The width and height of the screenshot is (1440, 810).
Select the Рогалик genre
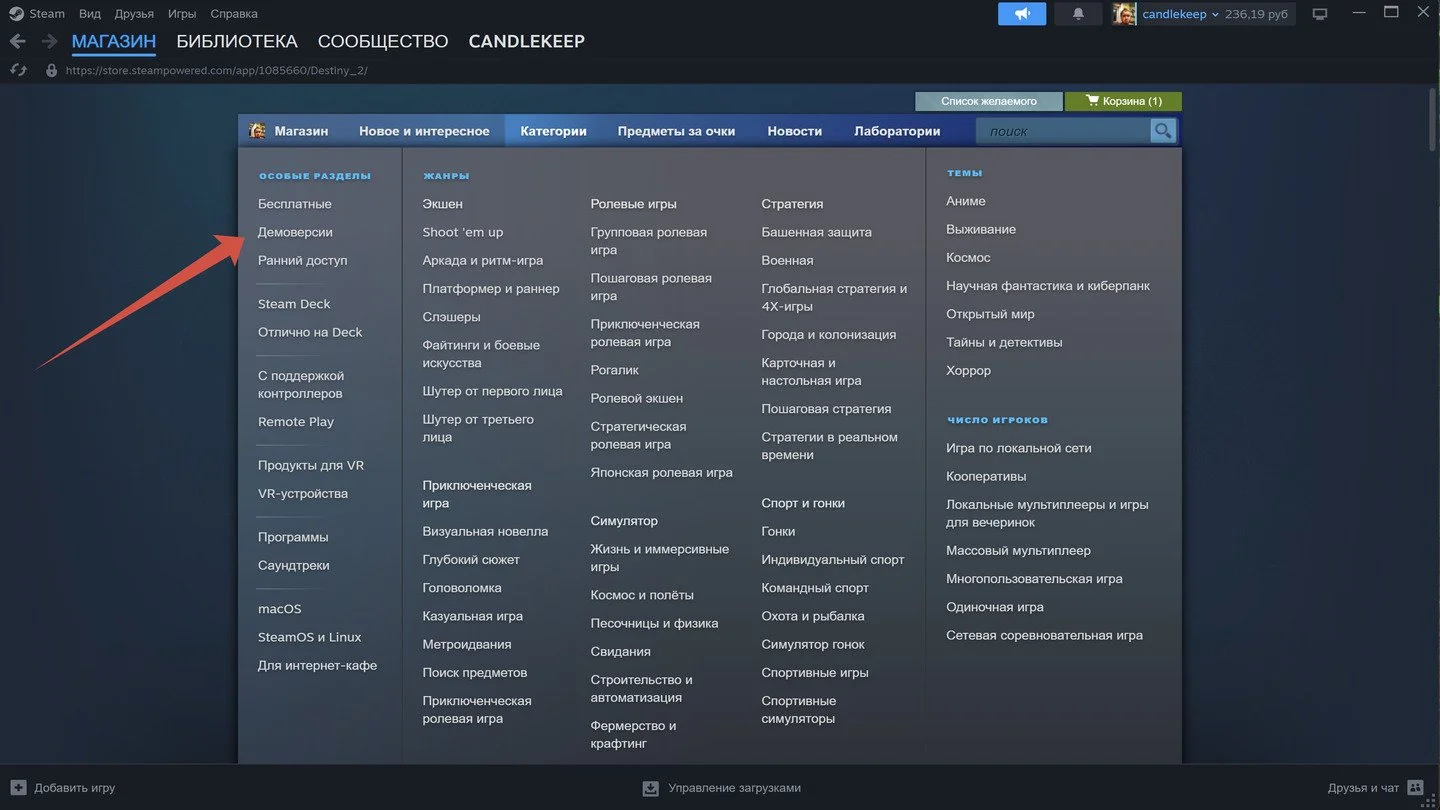tap(615, 370)
